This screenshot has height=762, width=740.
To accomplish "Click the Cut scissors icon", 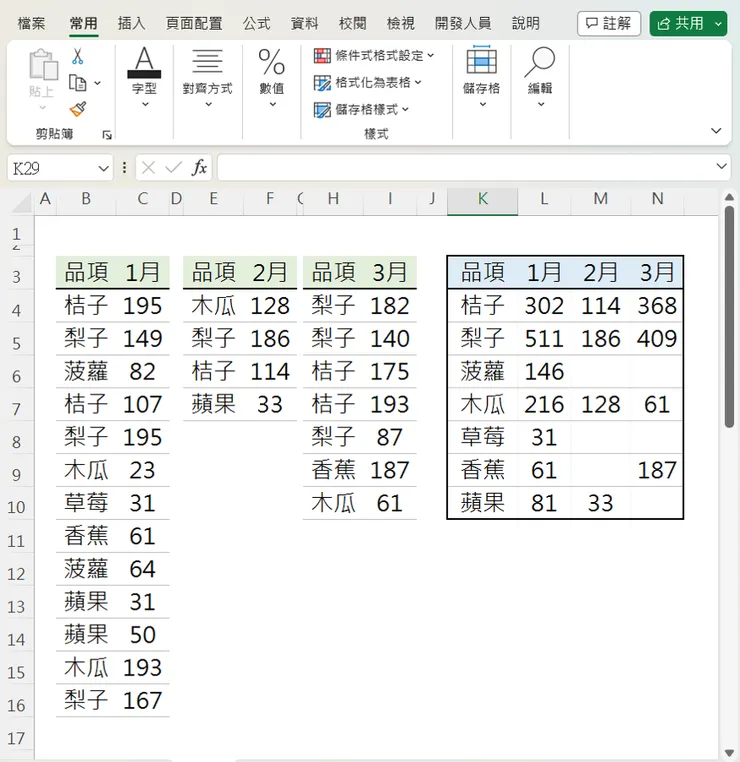I will pyautogui.click(x=77, y=56).
